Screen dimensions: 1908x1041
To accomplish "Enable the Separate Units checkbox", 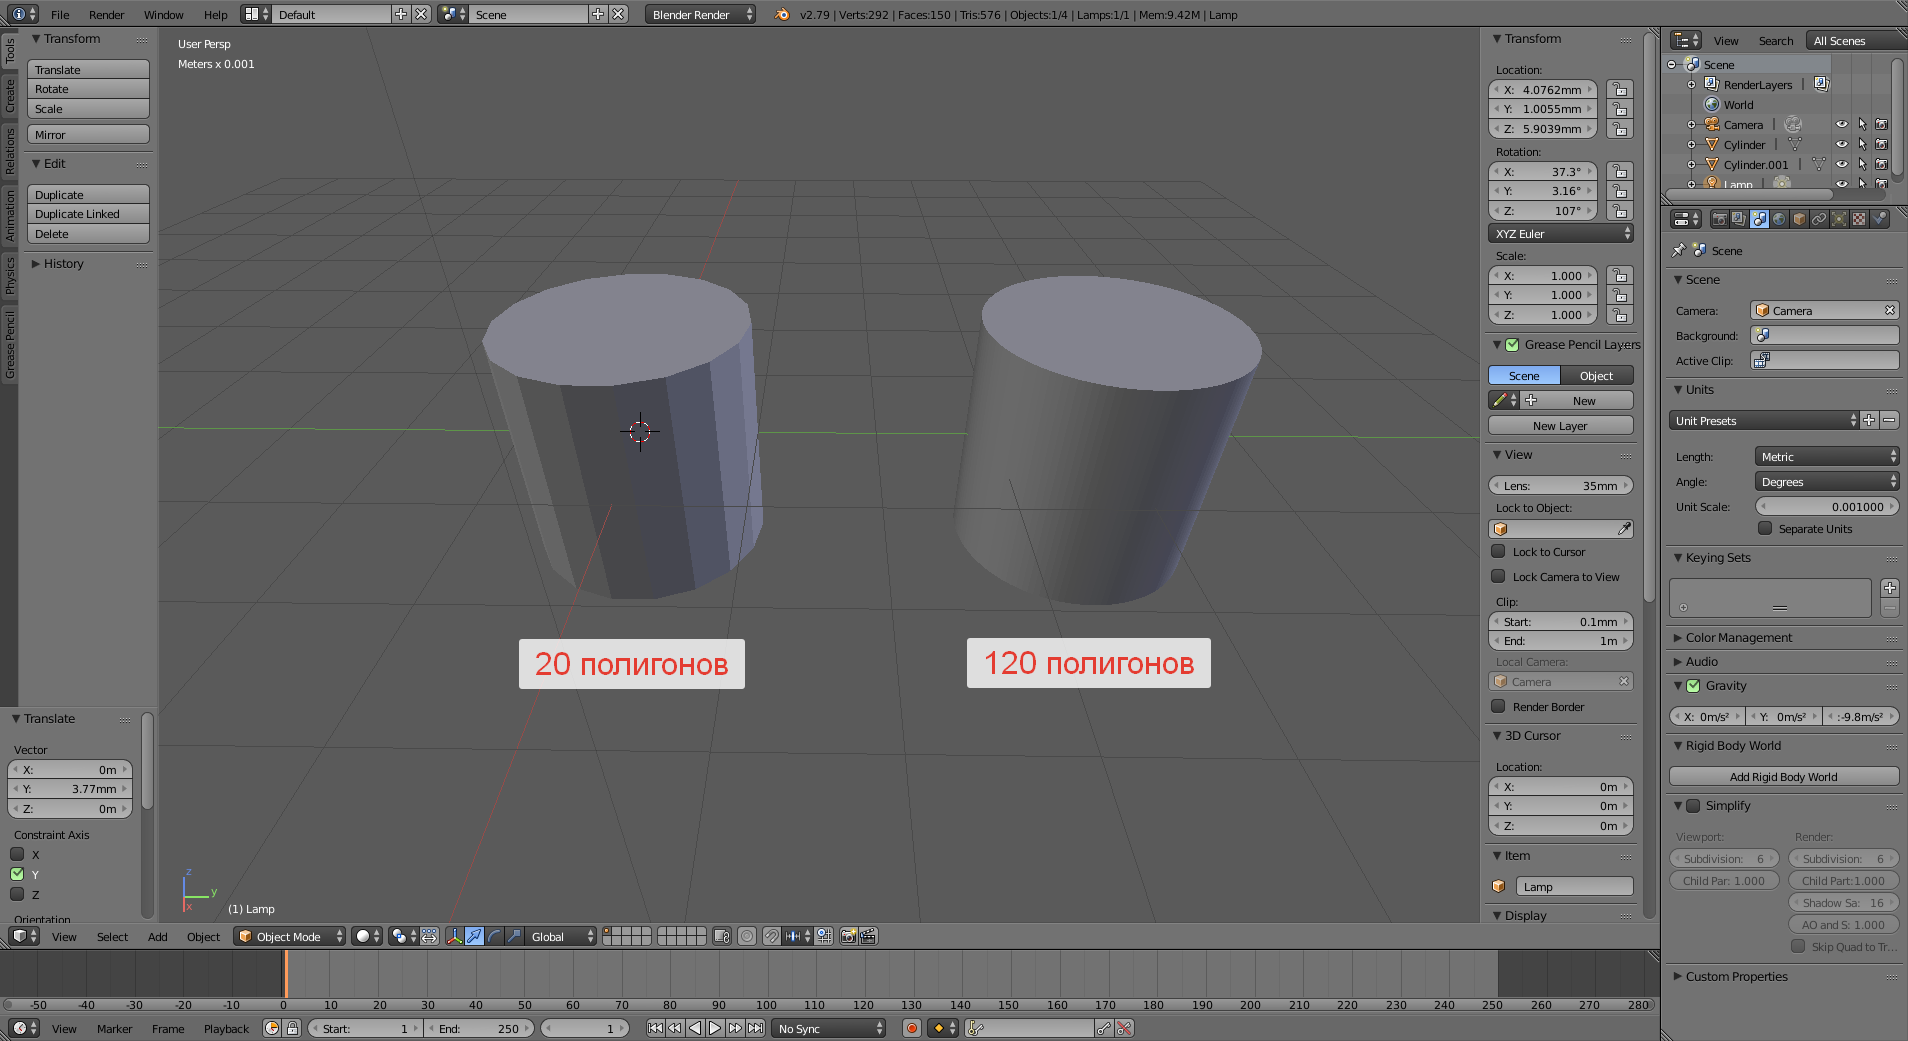I will coord(1765,529).
